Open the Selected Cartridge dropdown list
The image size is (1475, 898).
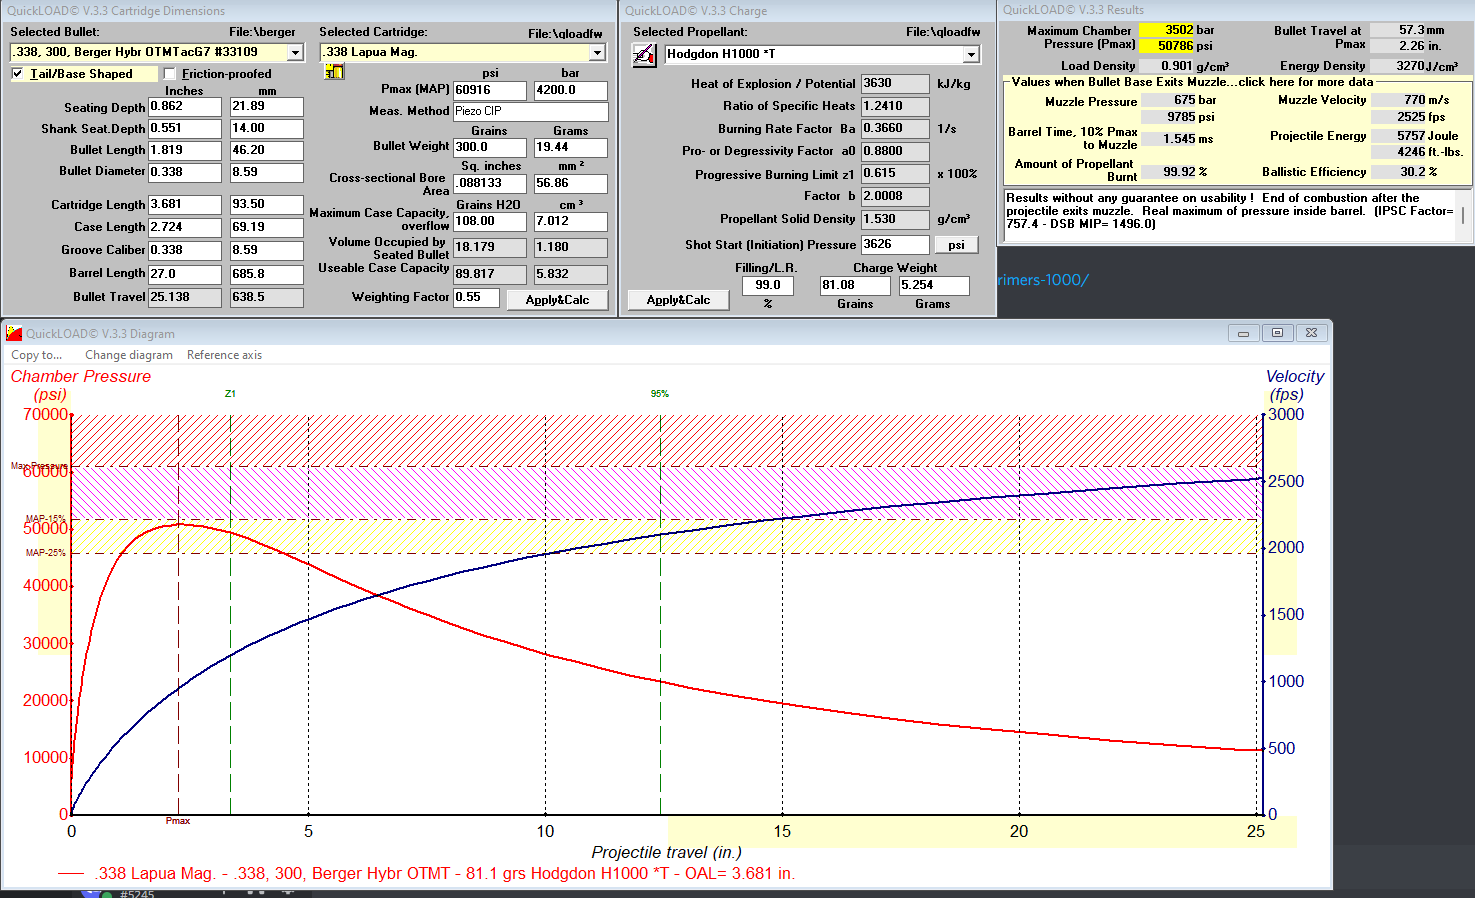point(597,52)
